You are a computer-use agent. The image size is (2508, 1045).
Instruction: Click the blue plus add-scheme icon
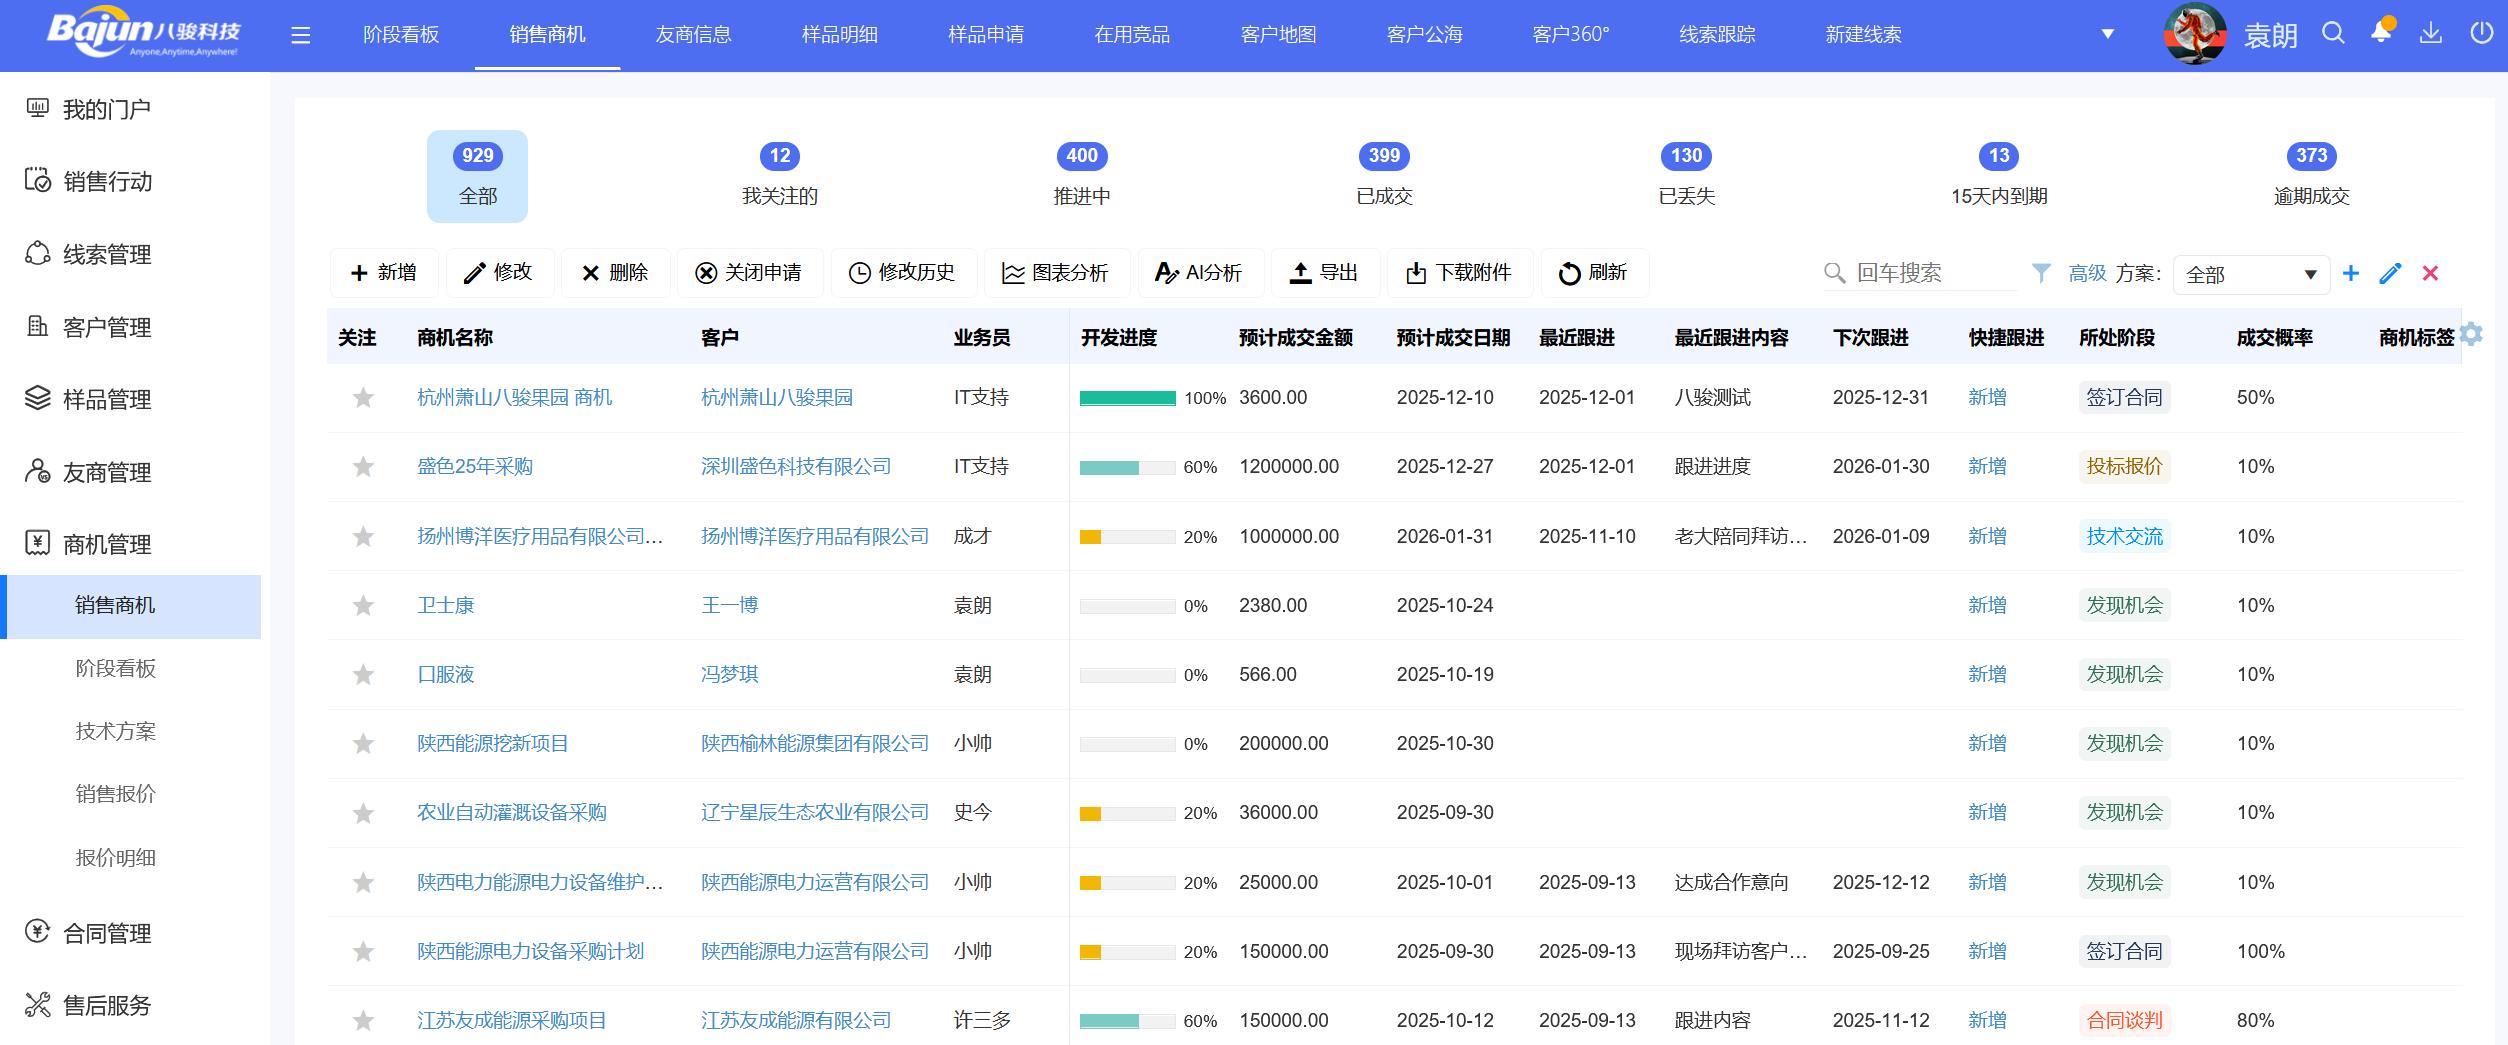click(x=2351, y=273)
